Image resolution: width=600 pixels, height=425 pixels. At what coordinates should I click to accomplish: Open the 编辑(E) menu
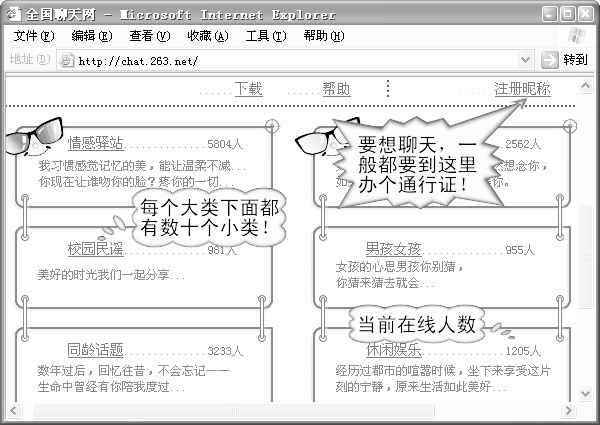92,36
